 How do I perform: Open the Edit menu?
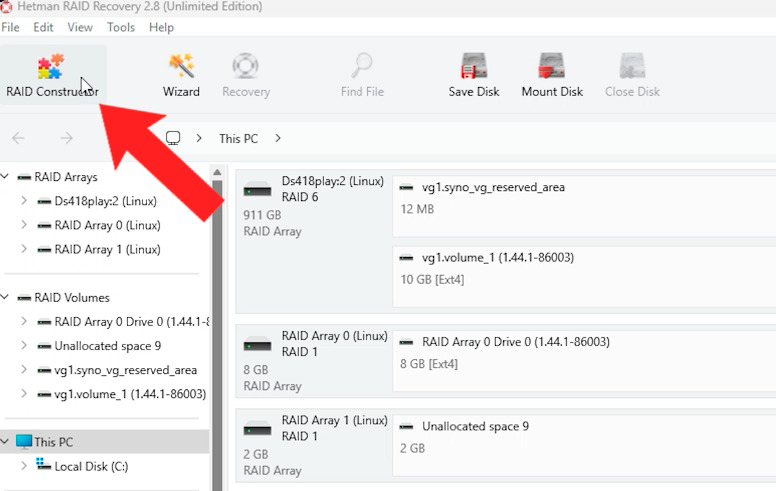click(43, 27)
